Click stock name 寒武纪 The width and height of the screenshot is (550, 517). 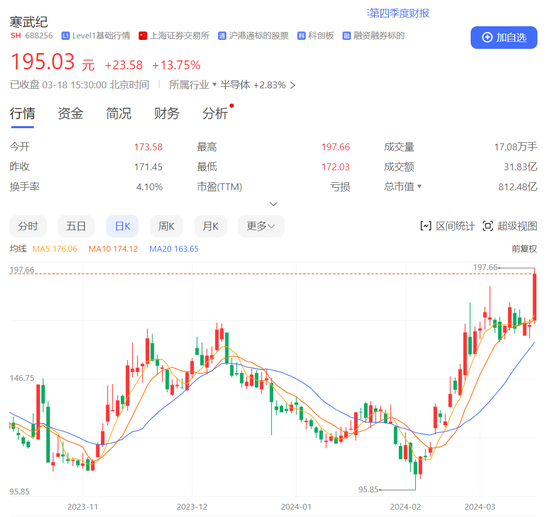[29, 22]
